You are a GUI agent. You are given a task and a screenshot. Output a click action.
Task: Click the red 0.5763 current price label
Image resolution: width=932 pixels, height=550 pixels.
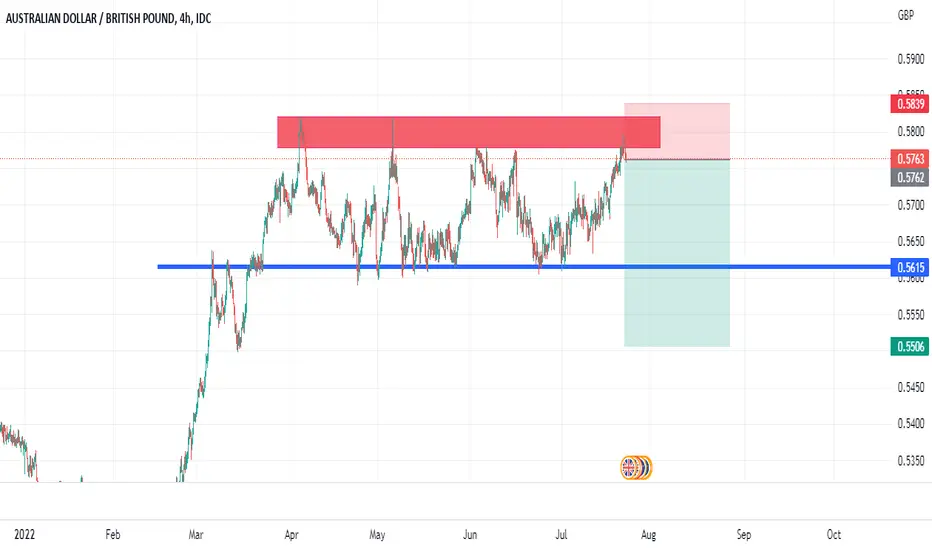910,159
